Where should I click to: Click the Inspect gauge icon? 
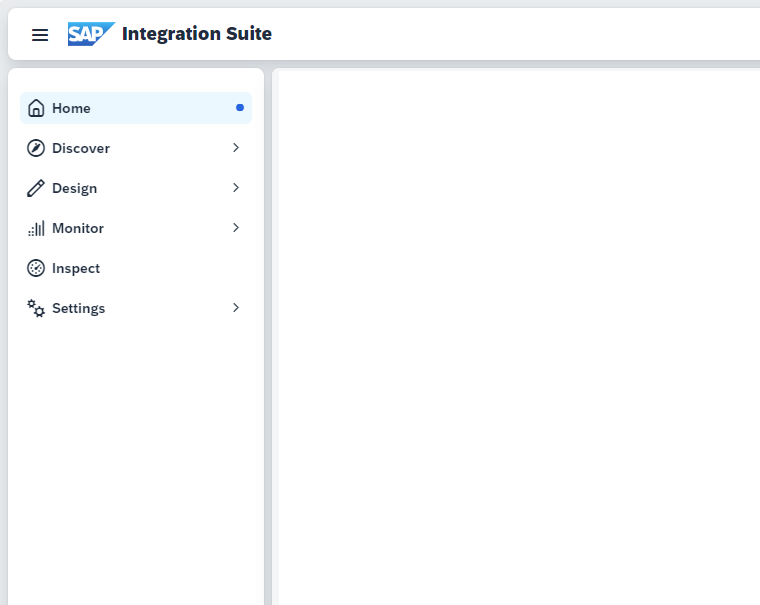point(36,268)
